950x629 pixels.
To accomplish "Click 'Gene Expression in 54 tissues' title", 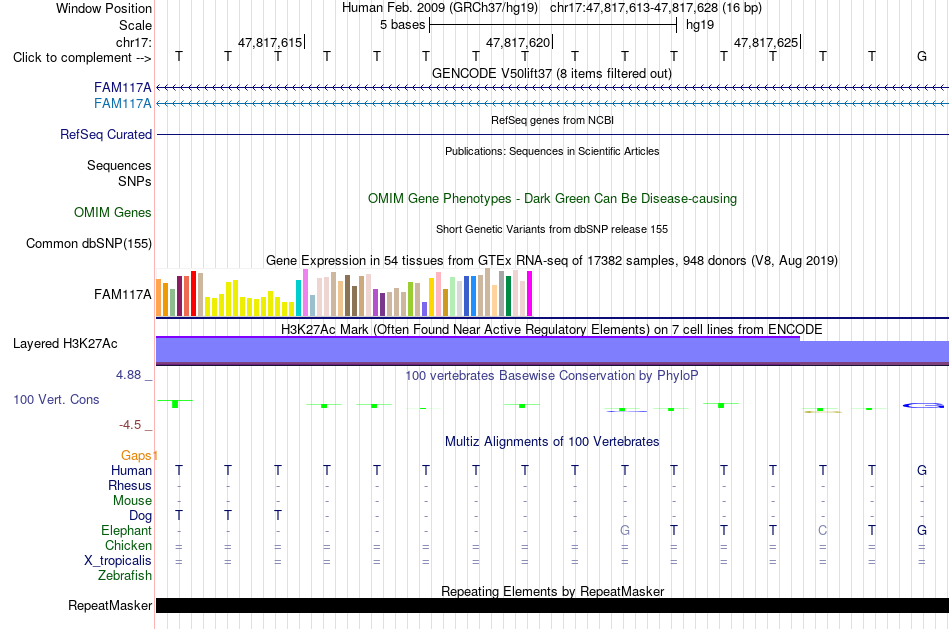I will (552, 261).
